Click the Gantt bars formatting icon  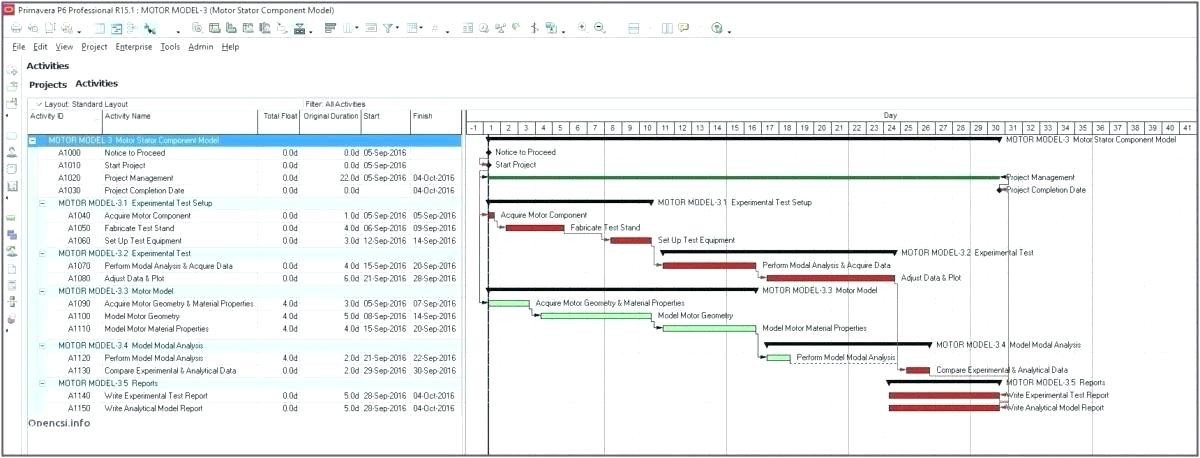(x=330, y=28)
